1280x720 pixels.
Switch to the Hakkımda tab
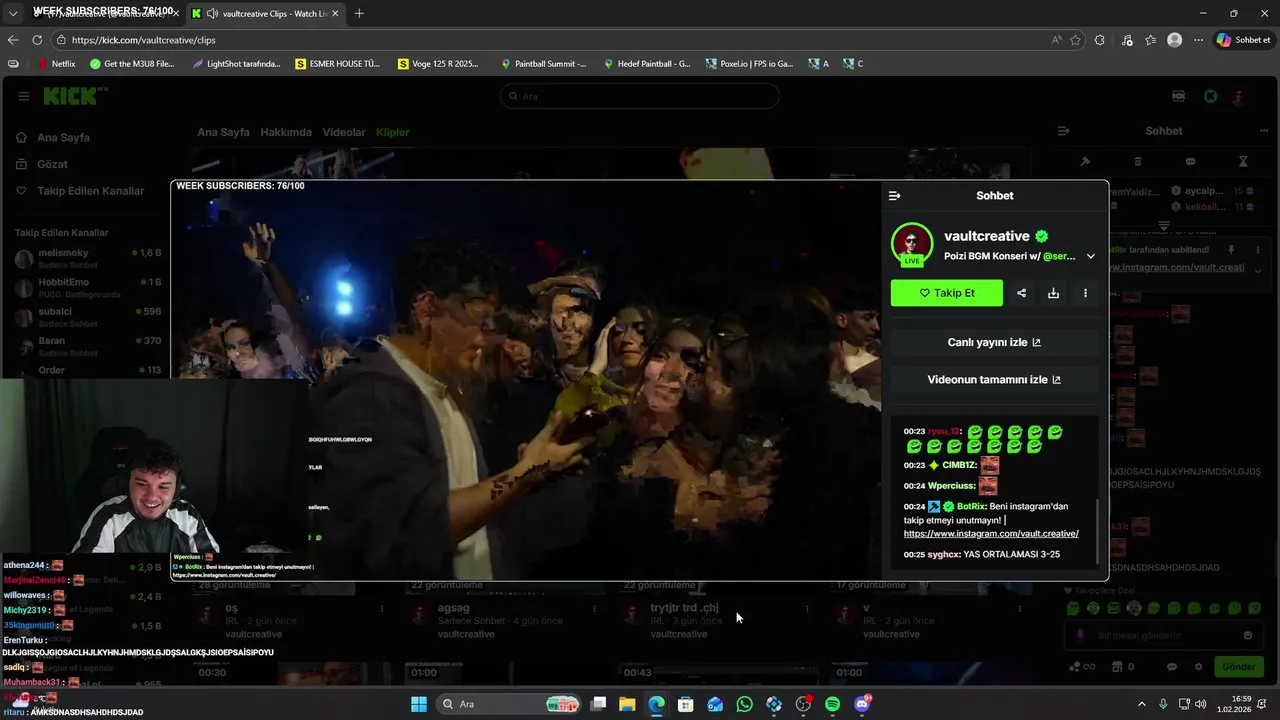click(x=286, y=132)
